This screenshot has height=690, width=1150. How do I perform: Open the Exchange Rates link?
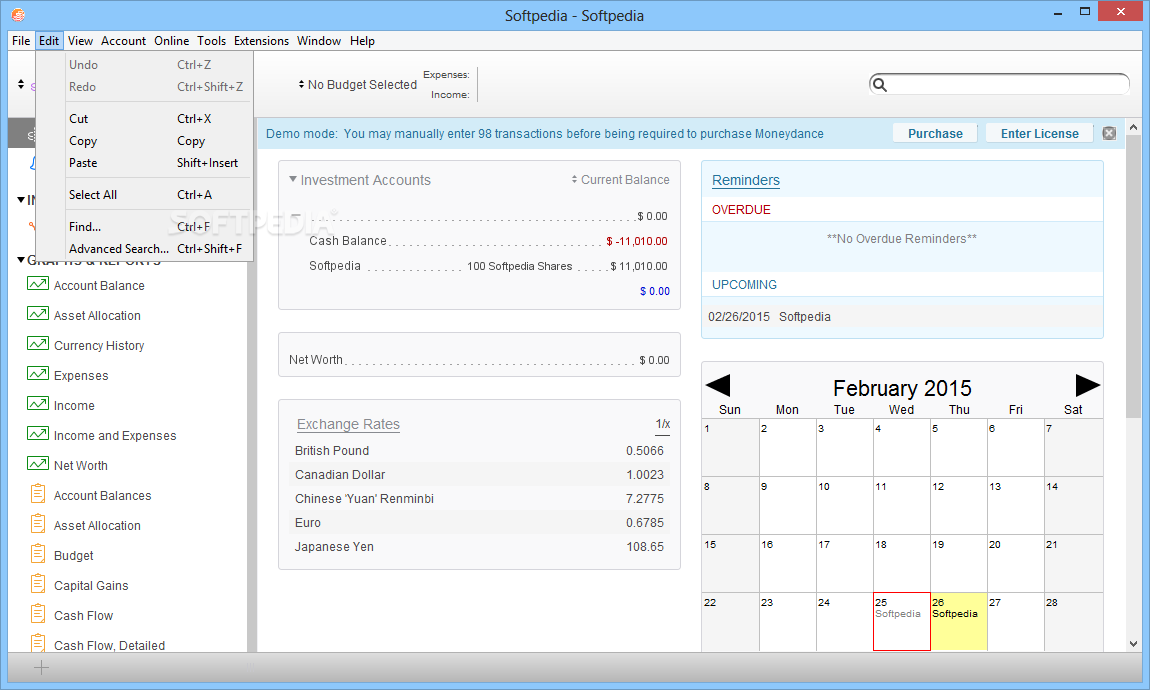[348, 425]
